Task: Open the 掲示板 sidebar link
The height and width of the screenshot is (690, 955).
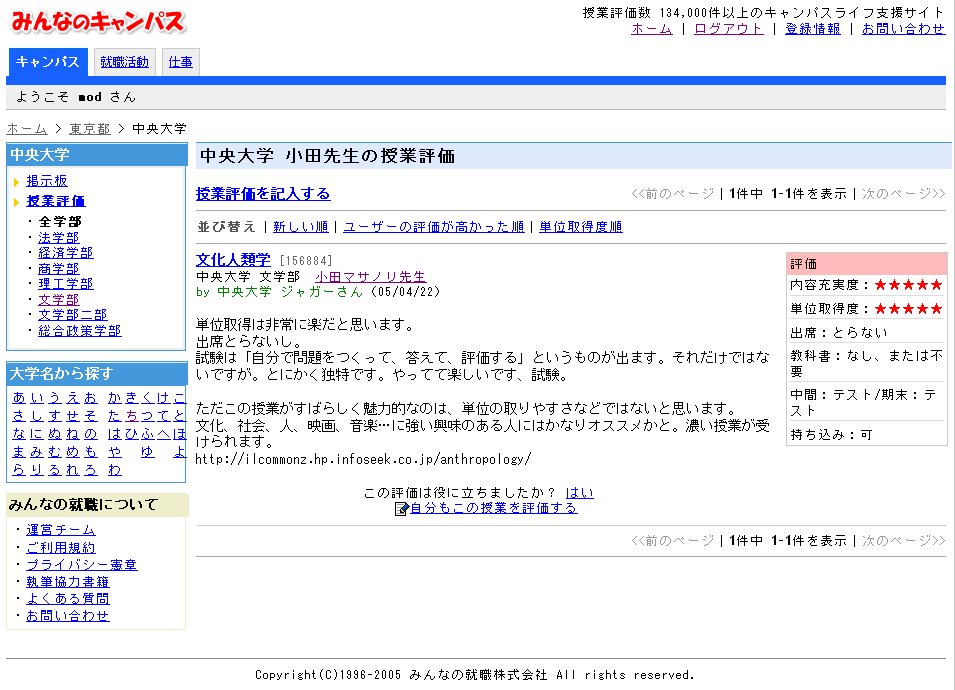Action: (47, 181)
